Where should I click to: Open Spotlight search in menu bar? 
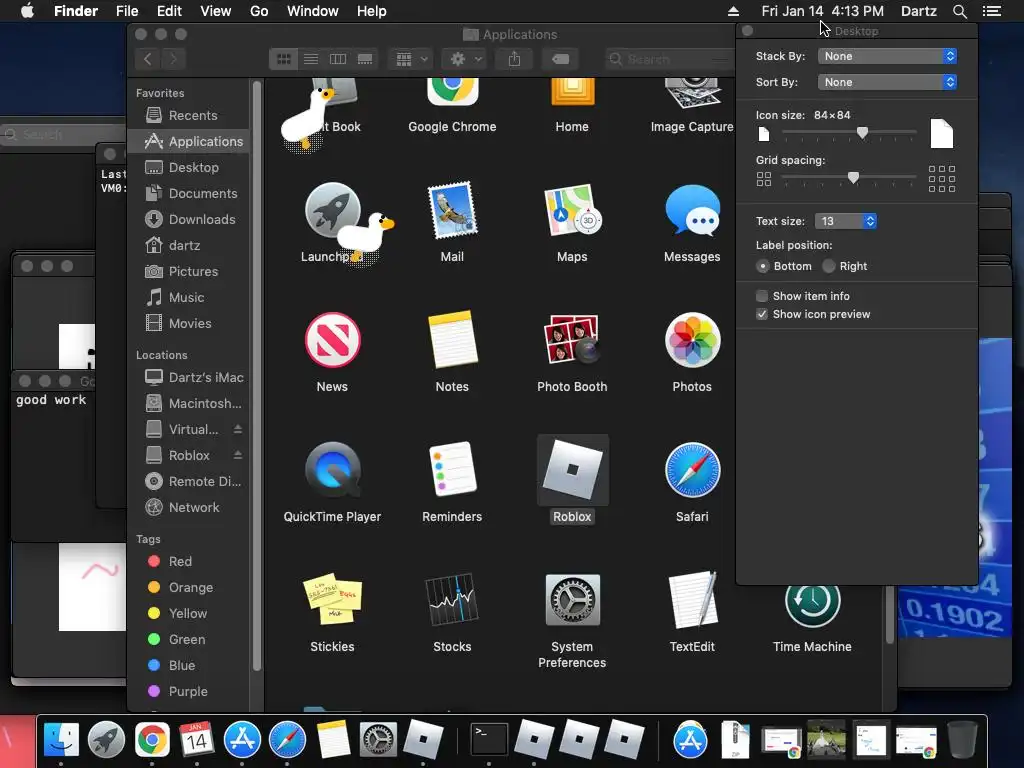pos(959,11)
